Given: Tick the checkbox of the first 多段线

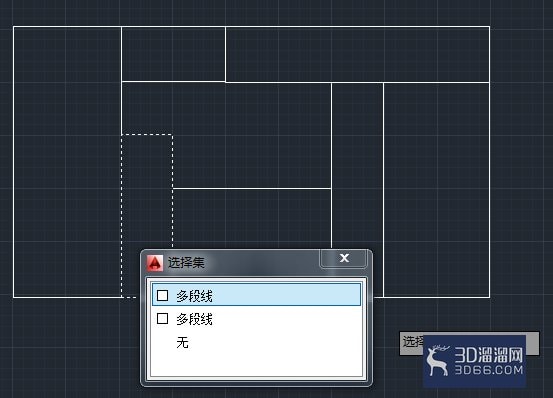Looking at the screenshot, I should click(162, 295).
